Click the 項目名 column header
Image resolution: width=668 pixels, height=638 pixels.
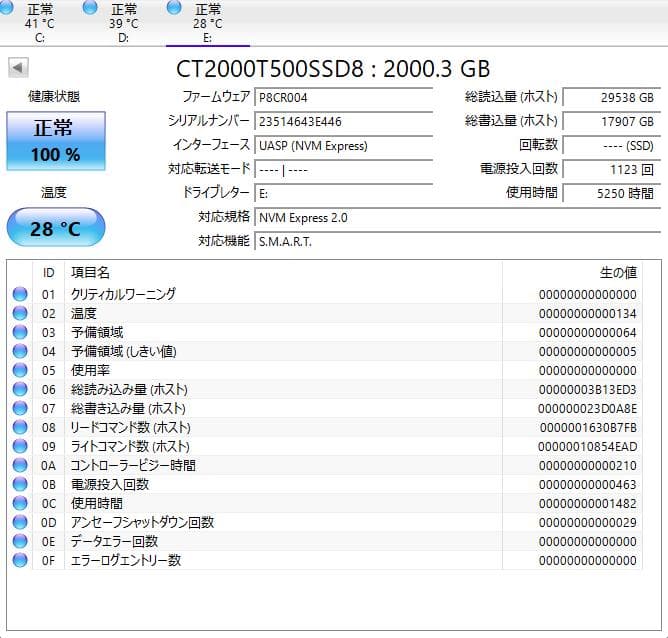(x=90, y=272)
